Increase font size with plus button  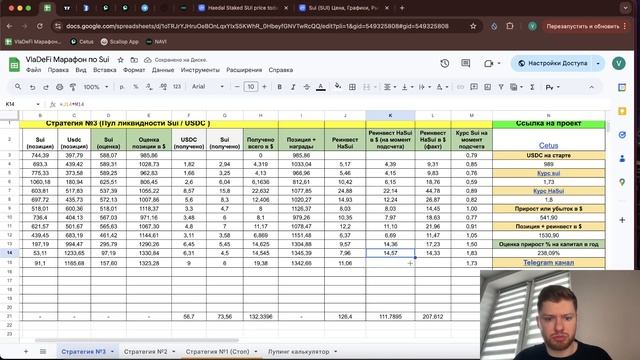tap(264, 87)
